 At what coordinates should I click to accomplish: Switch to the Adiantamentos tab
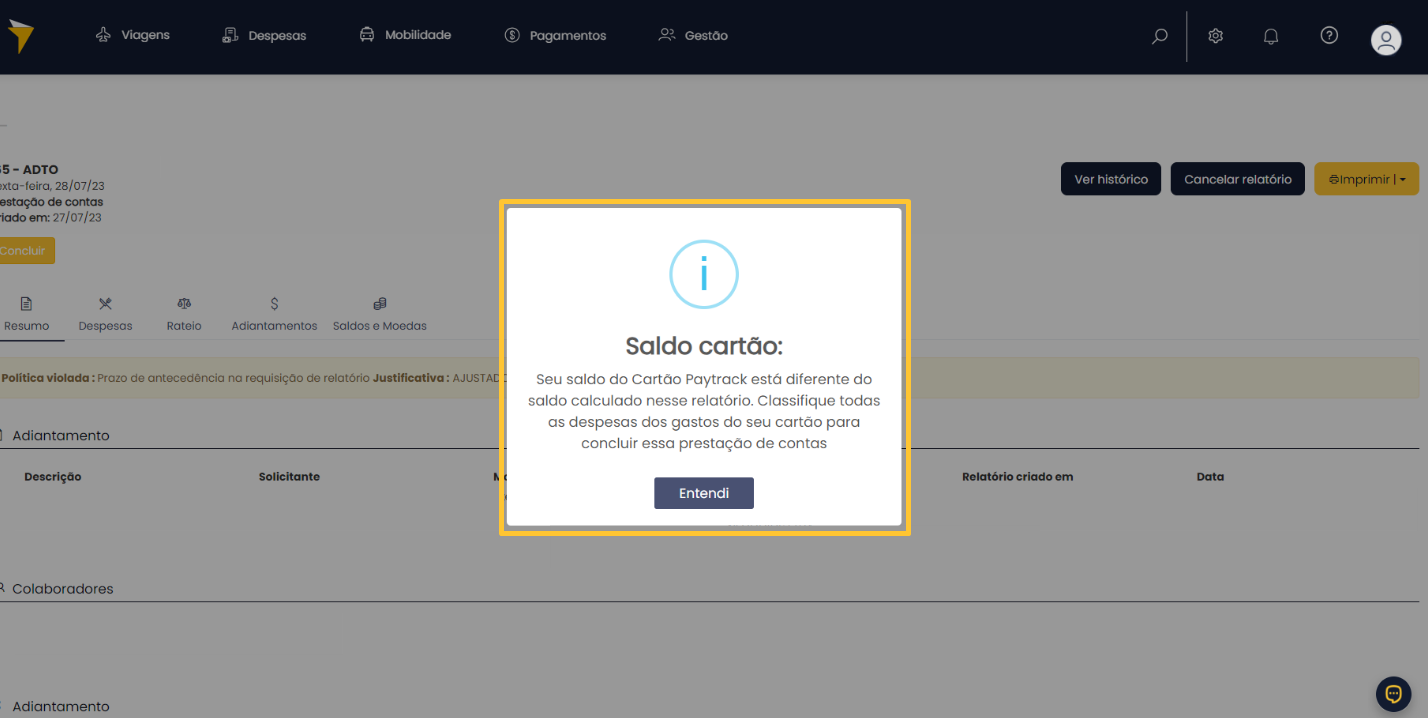[274, 314]
